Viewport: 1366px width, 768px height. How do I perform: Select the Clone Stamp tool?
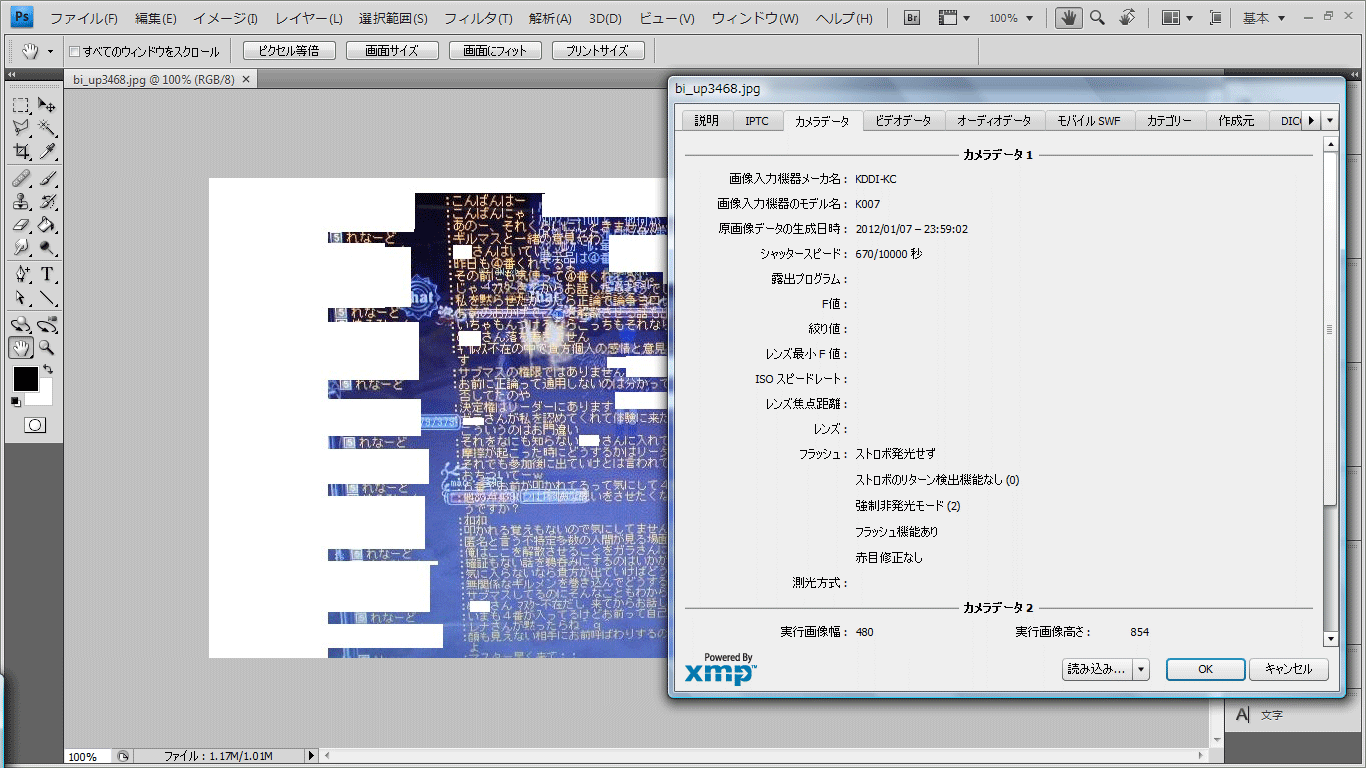[21, 202]
